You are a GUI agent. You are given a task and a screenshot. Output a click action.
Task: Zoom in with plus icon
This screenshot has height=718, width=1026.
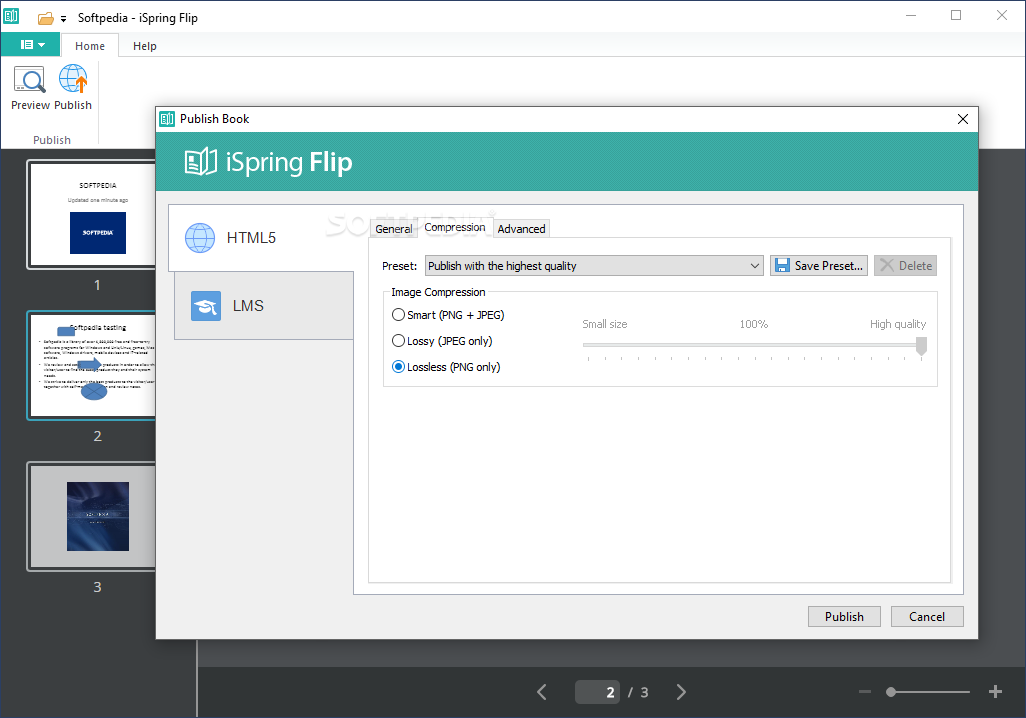[x=995, y=692]
